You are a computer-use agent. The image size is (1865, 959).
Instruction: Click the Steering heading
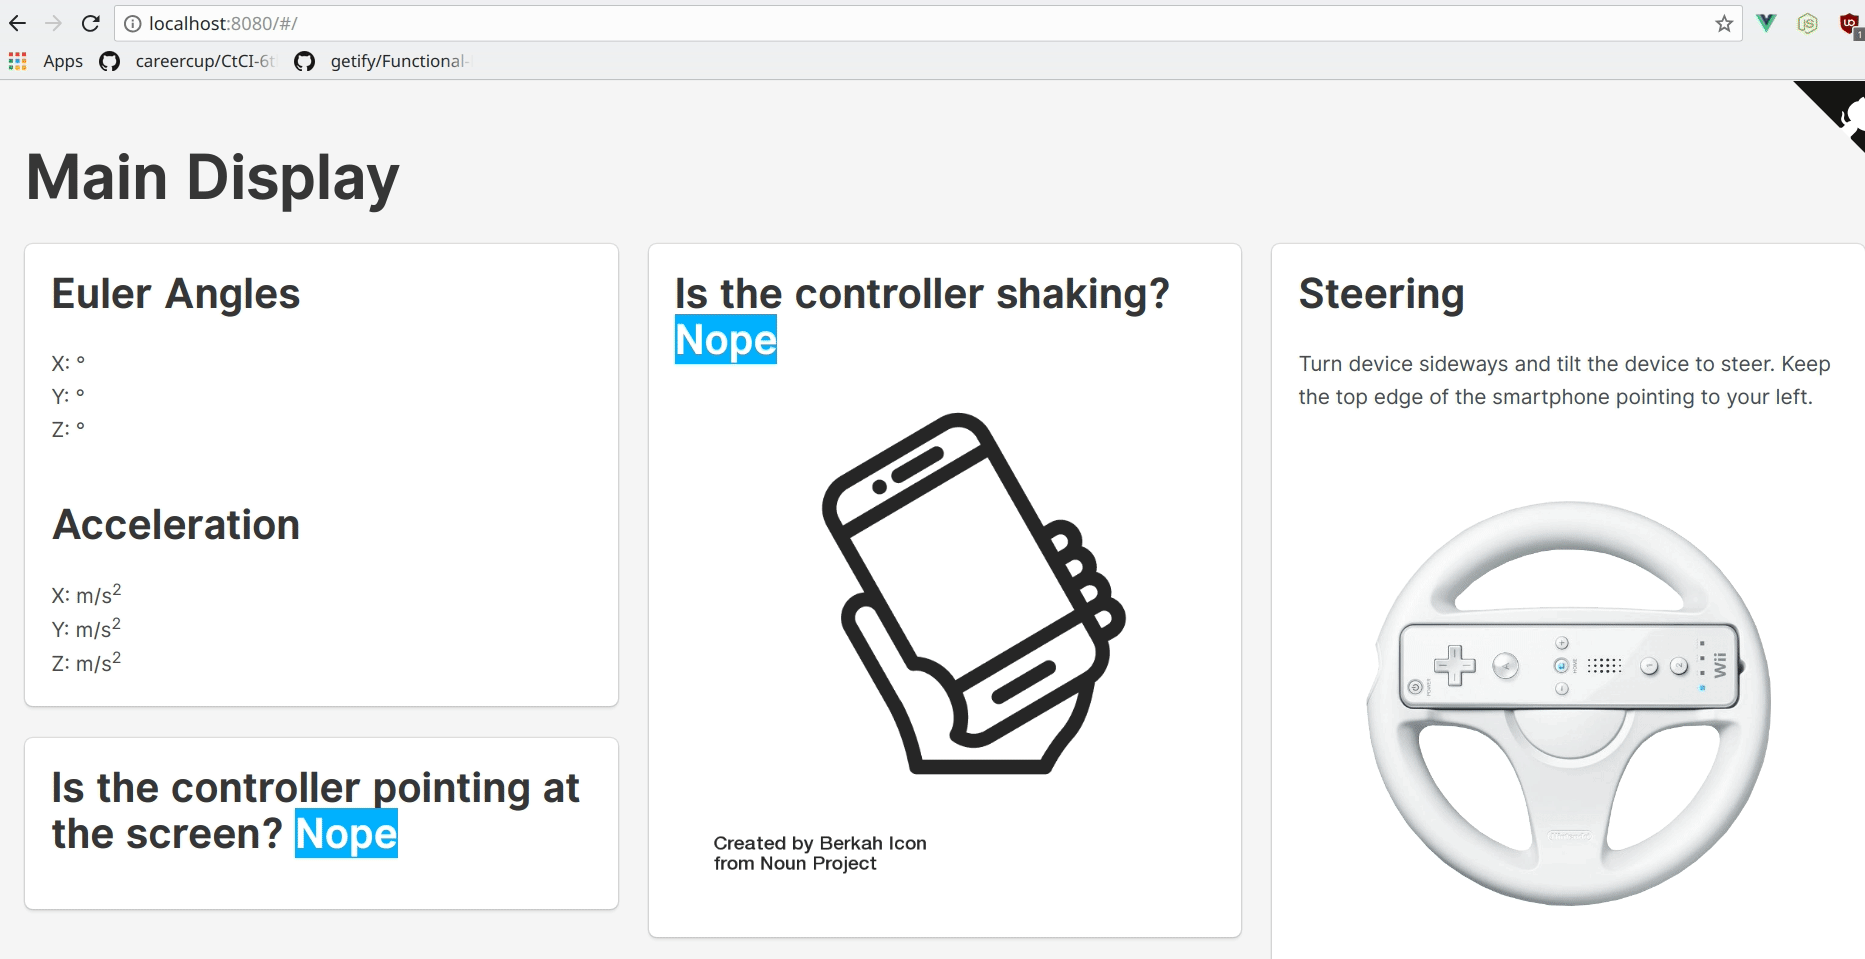1381,294
